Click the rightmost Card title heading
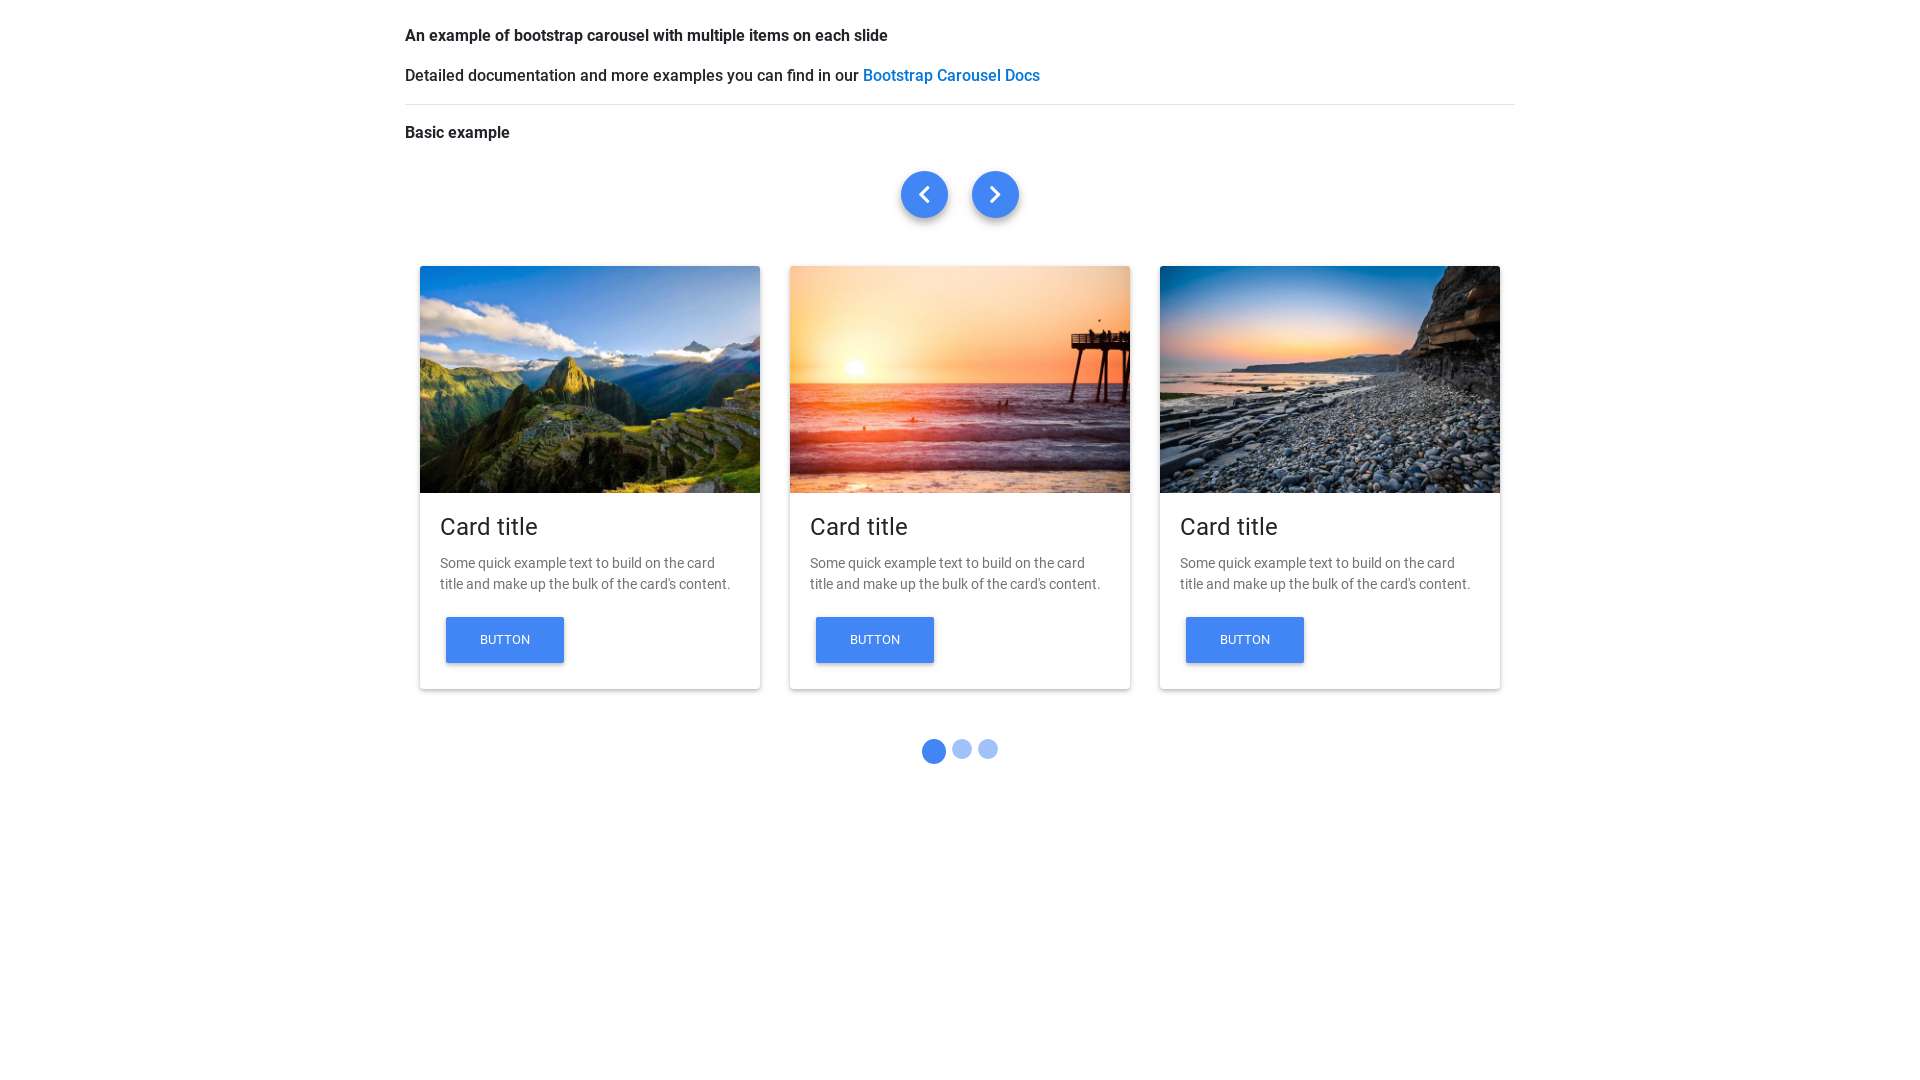 (x=1228, y=527)
